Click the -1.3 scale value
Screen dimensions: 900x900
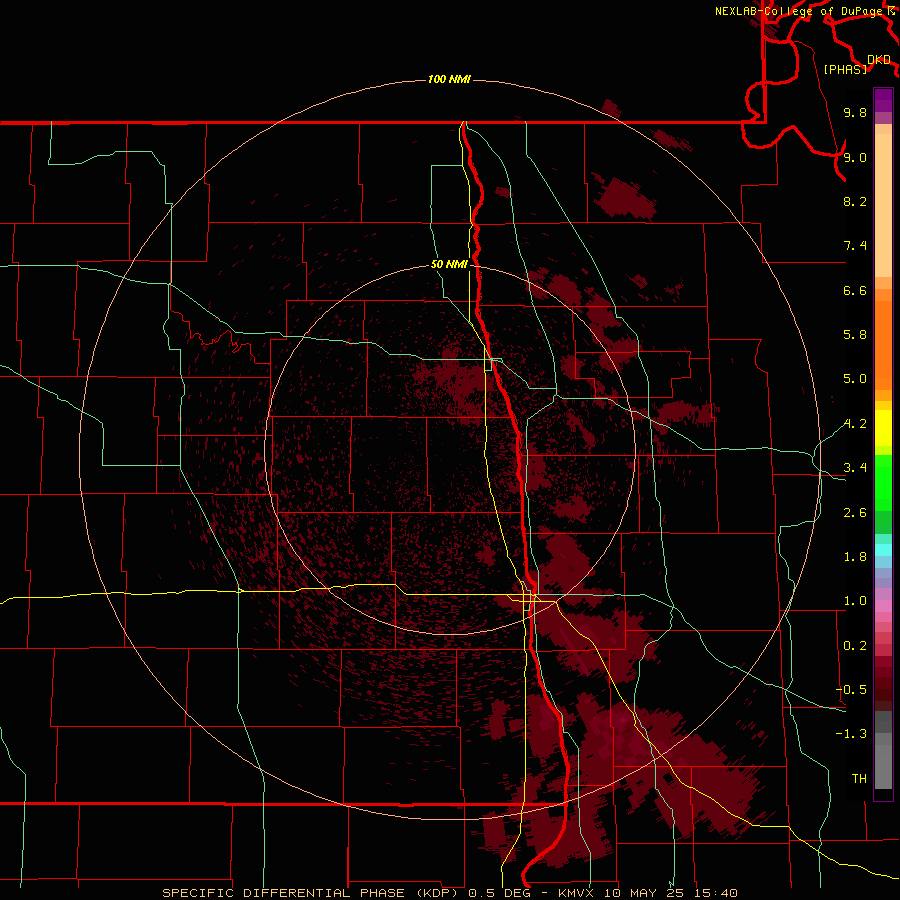pyautogui.click(x=851, y=734)
